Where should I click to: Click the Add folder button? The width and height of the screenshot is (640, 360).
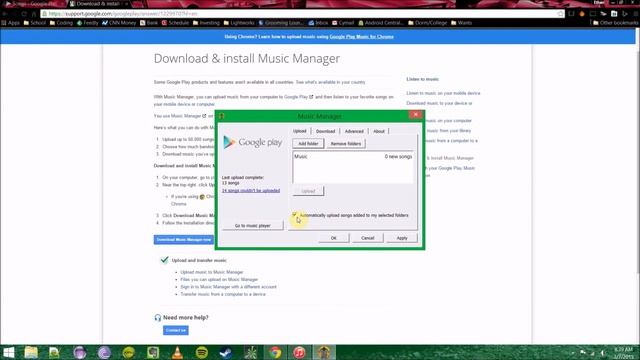(308, 144)
